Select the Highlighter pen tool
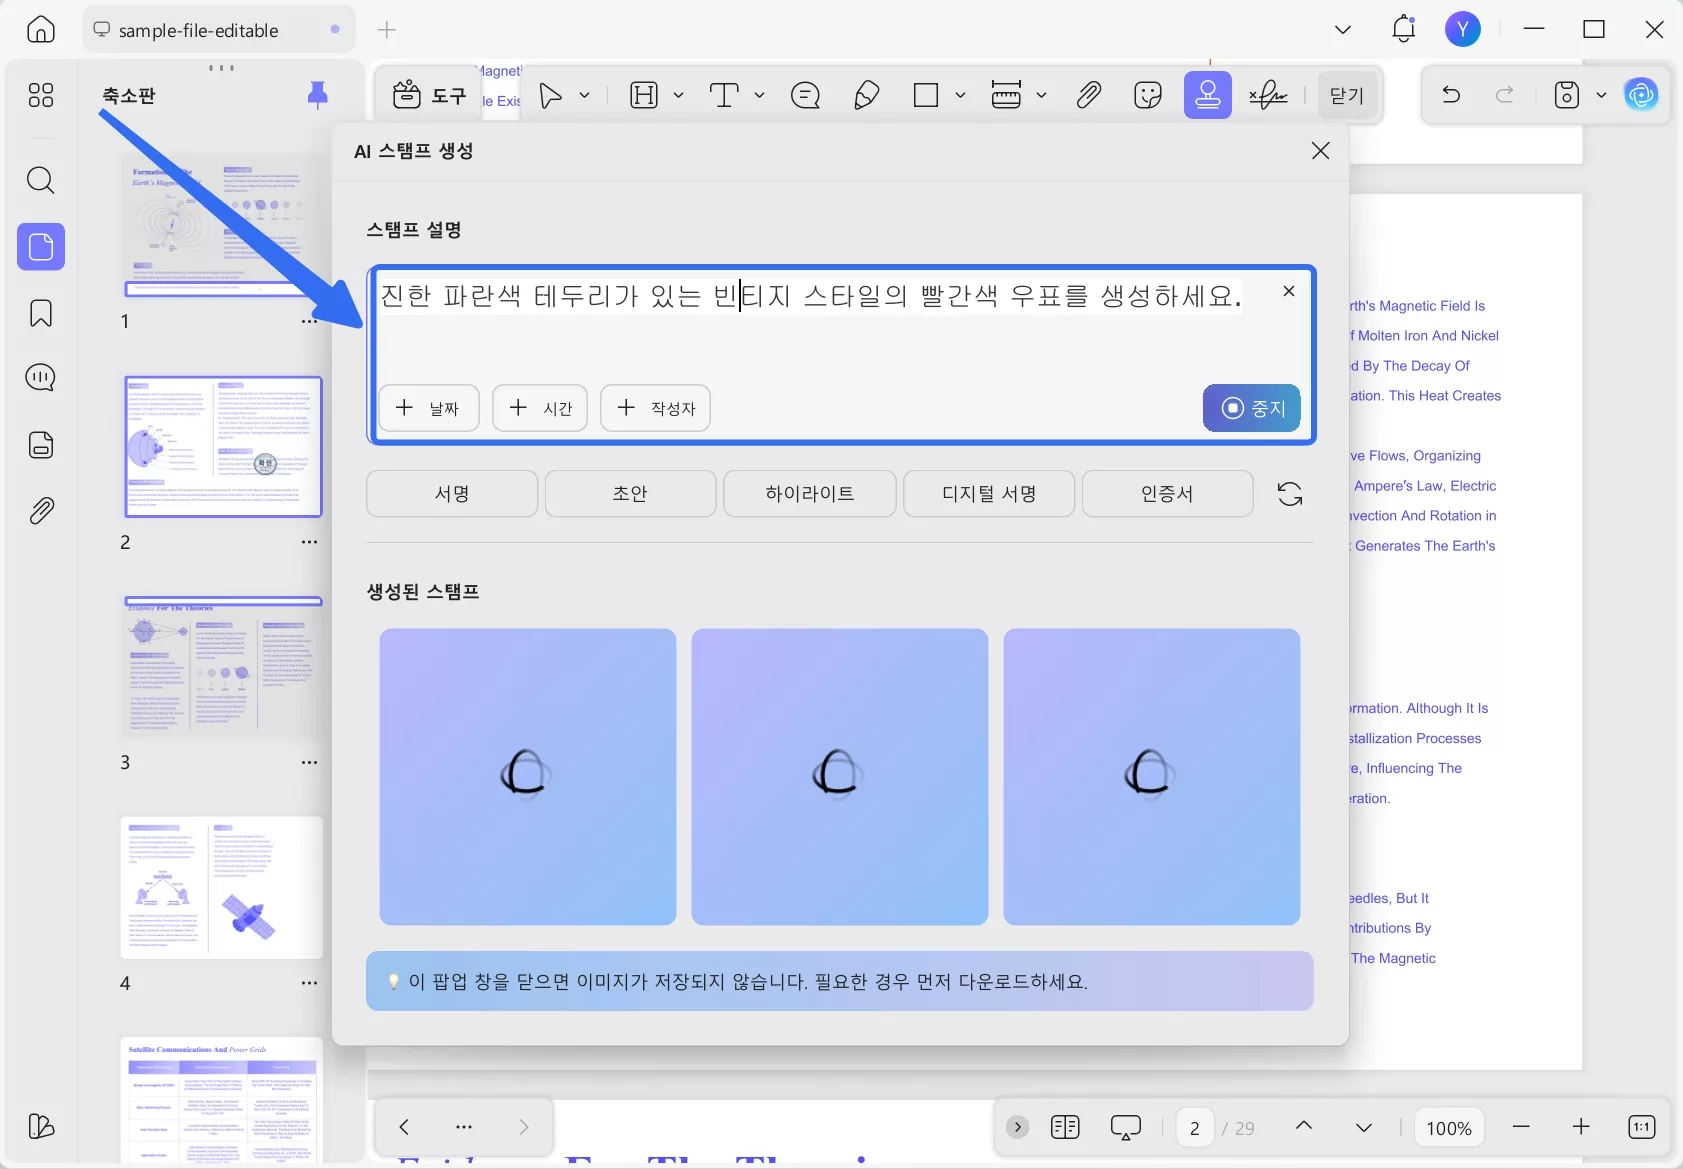Screen dimensions: 1683x1169 click(866, 95)
